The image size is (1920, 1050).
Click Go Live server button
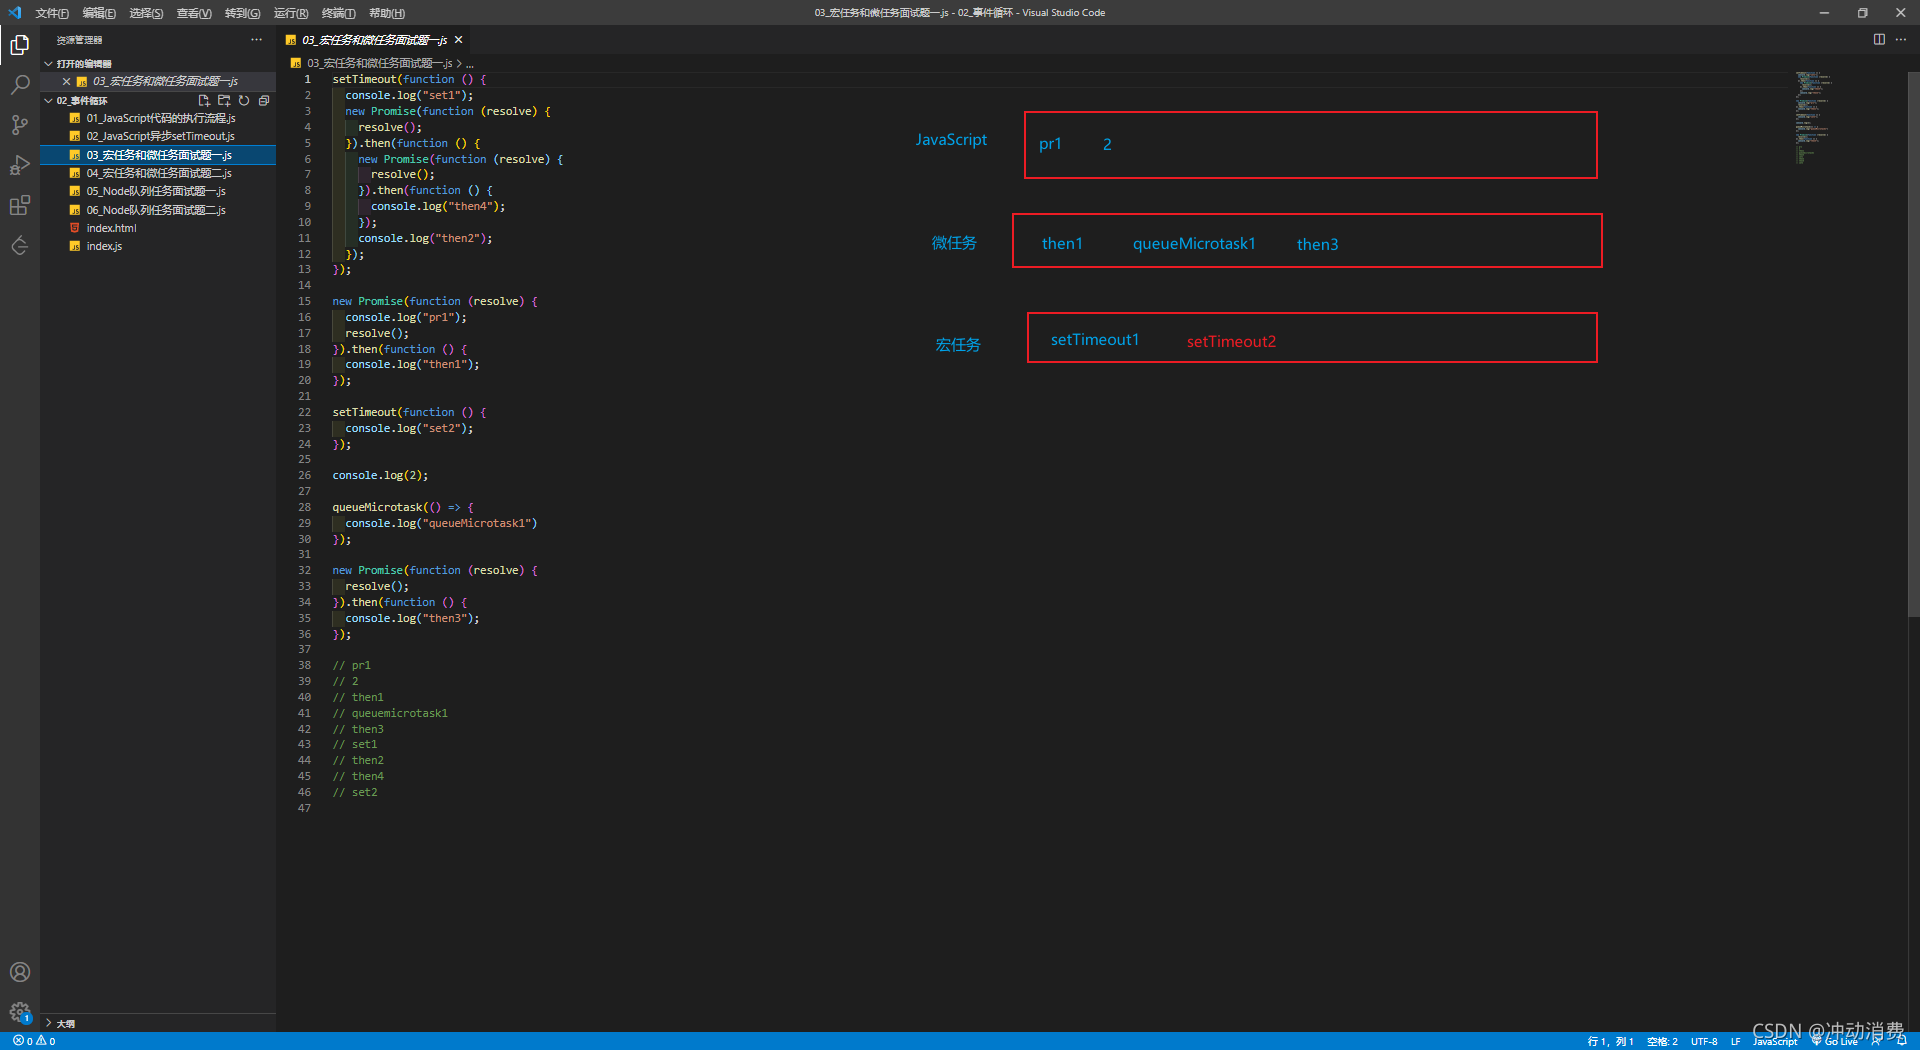[1835, 1041]
